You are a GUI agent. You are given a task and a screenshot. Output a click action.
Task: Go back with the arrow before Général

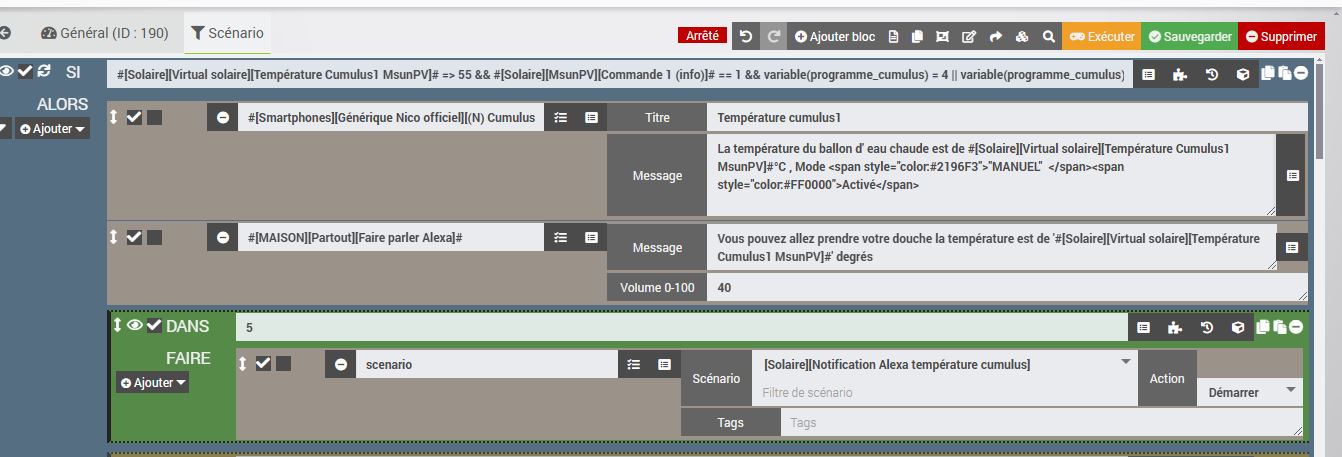5,33
